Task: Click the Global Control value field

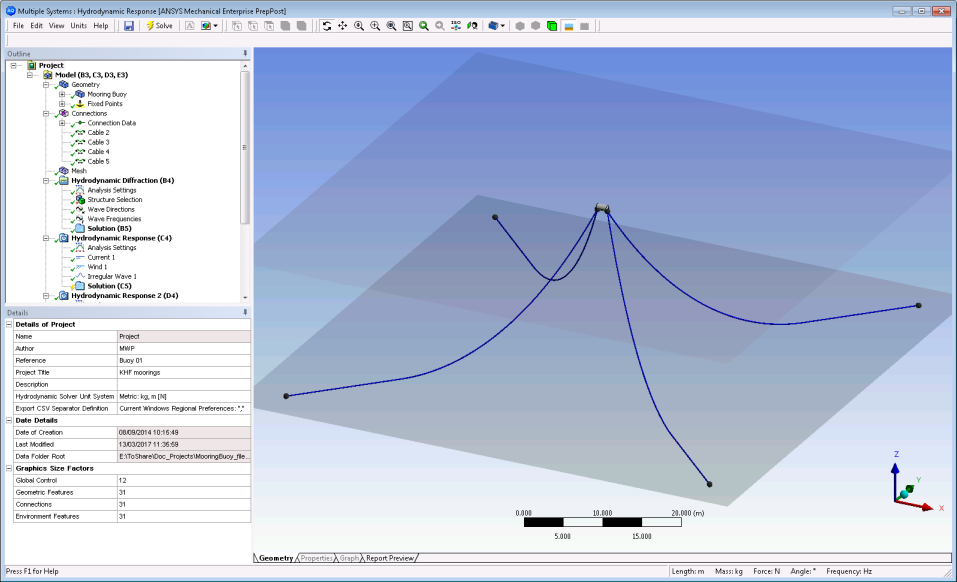Action: 183,480
